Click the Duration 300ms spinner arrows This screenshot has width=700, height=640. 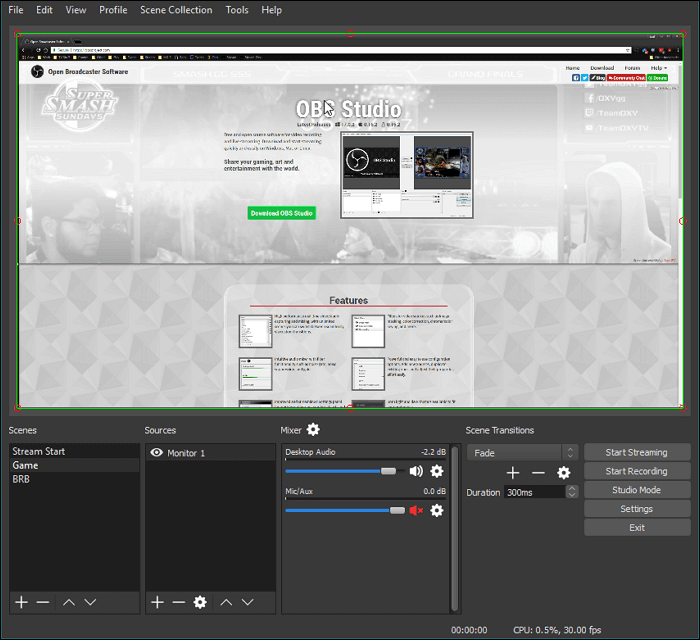coord(572,492)
